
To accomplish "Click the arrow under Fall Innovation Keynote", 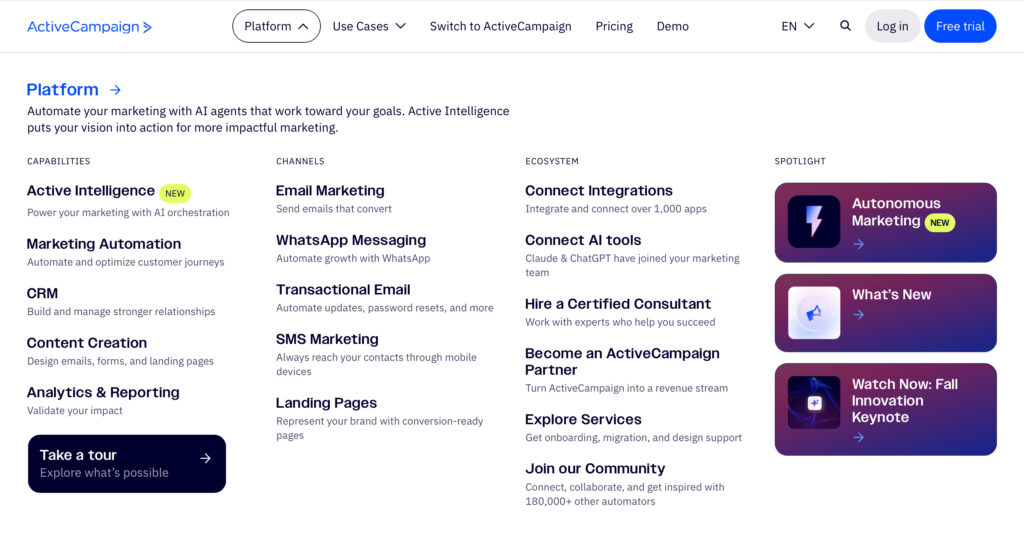I will coord(859,438).
